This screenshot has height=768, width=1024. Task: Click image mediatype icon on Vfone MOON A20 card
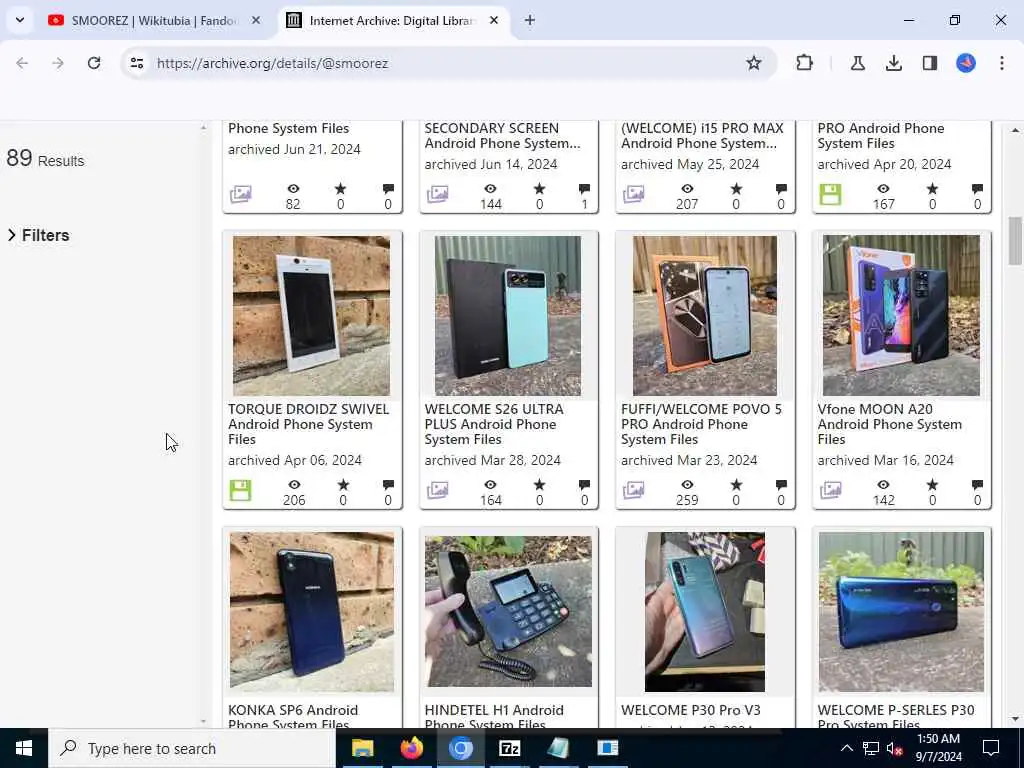coord(831,490)
